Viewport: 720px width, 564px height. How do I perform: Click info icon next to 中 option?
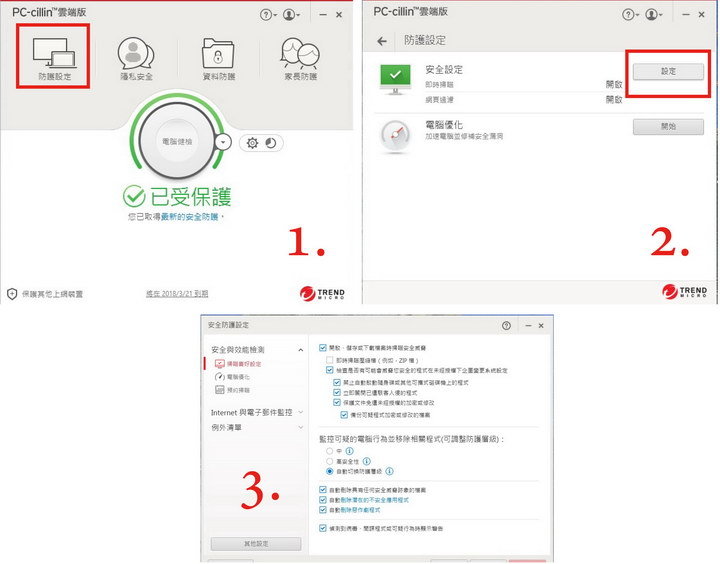[349, 451]
